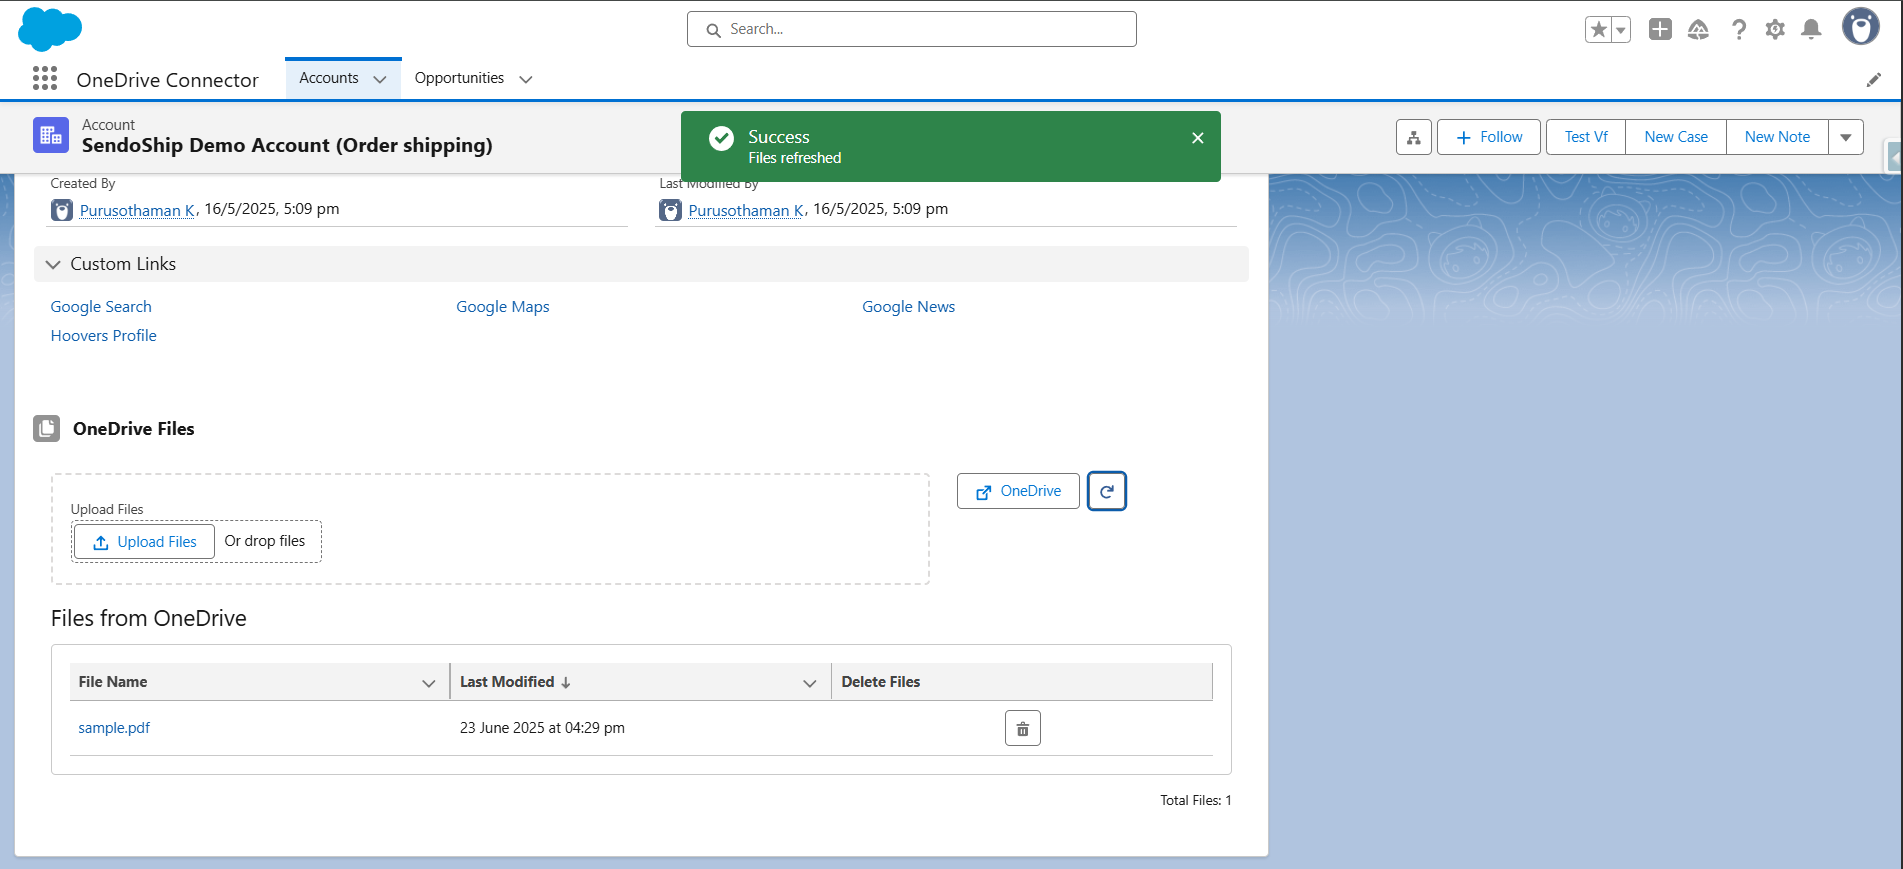The width and height of the screenshot is (1903, 869).
Task: Click the pencil icon to edit navigation
Action: [x=1874, y=80]
